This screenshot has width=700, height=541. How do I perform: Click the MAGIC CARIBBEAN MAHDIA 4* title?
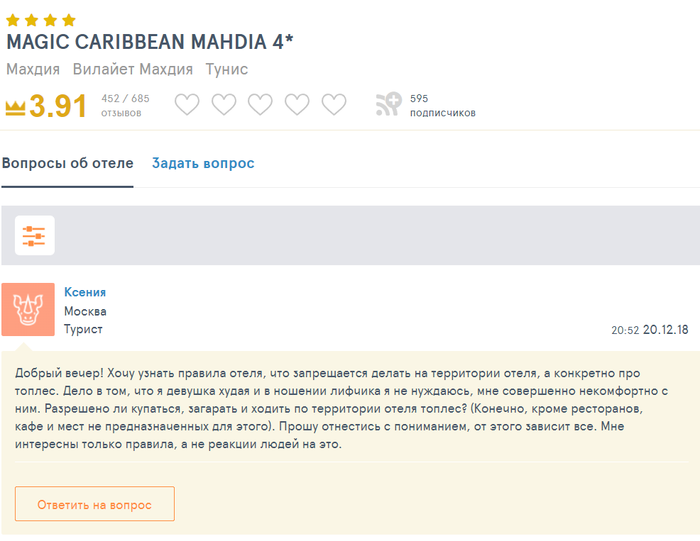150,42
